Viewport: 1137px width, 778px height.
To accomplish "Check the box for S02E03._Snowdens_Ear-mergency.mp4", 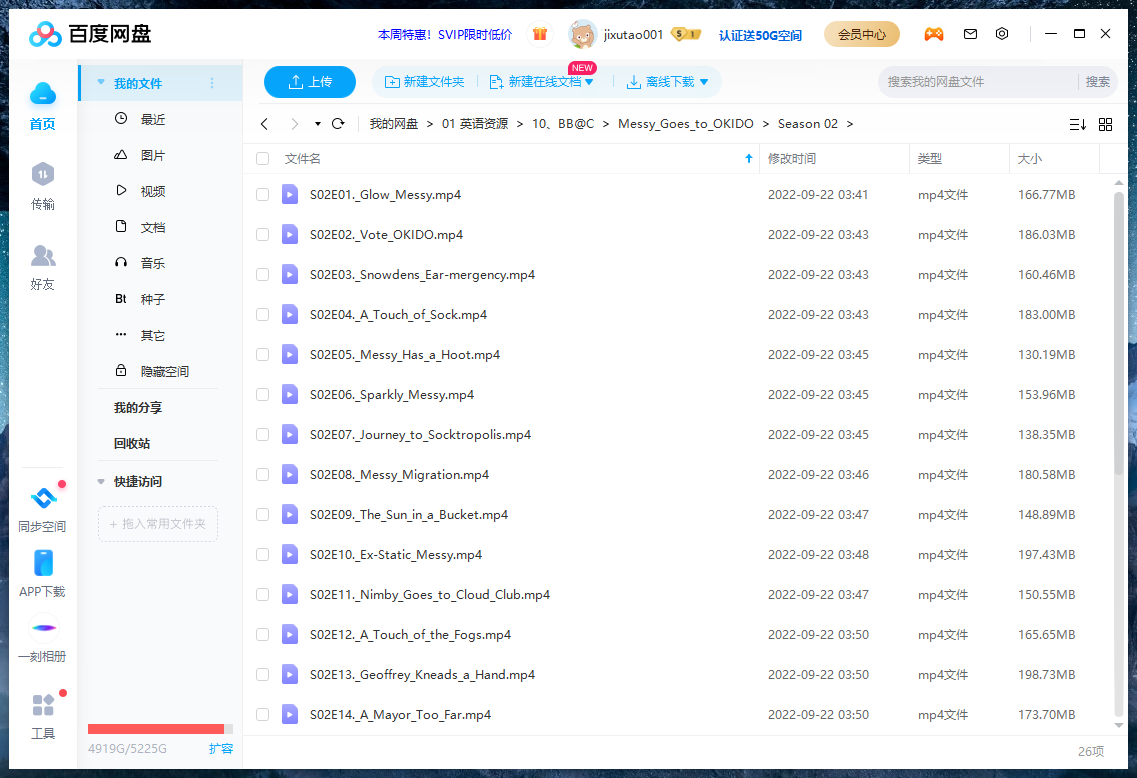I will click(x=262, y=274).
